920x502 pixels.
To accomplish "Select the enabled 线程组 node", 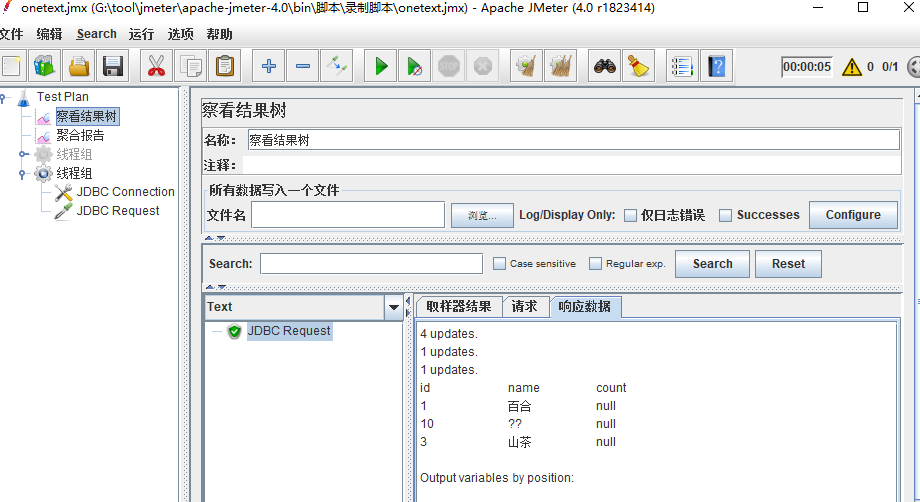I will pos(74,173).
